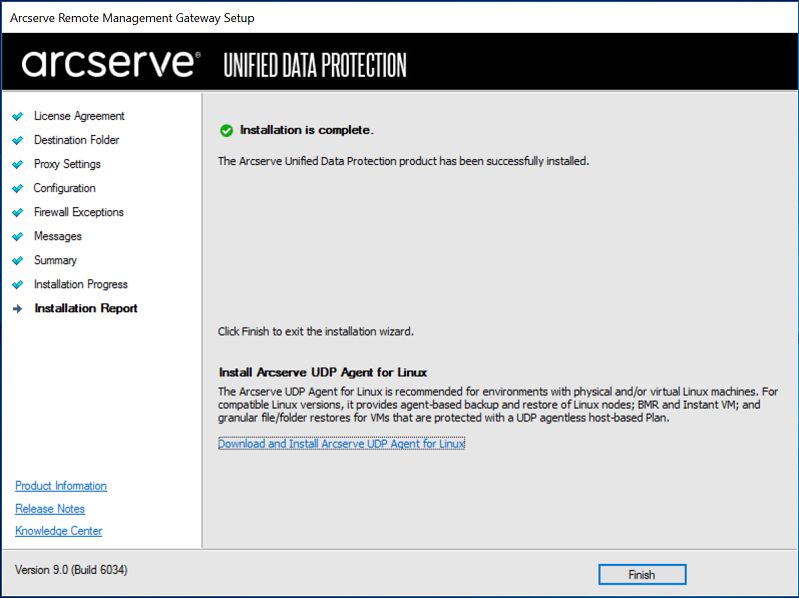This screenshot has height=598, width=799.
Task: Click the 'Installation is complete.' heading
Action: pos(307,130)
